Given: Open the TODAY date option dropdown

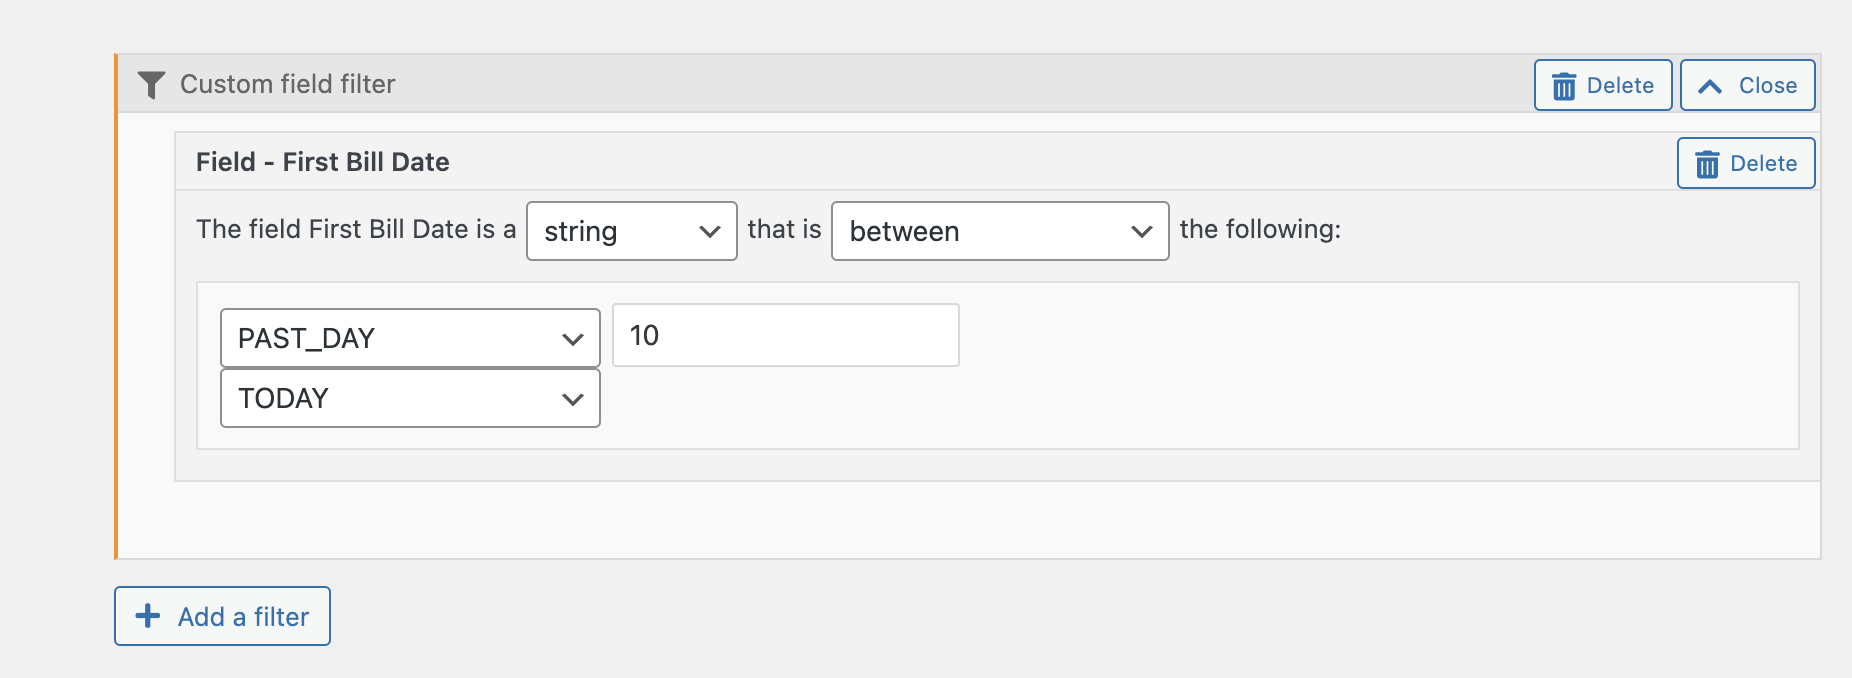Looking at the screenshot, I should [410, 398].
